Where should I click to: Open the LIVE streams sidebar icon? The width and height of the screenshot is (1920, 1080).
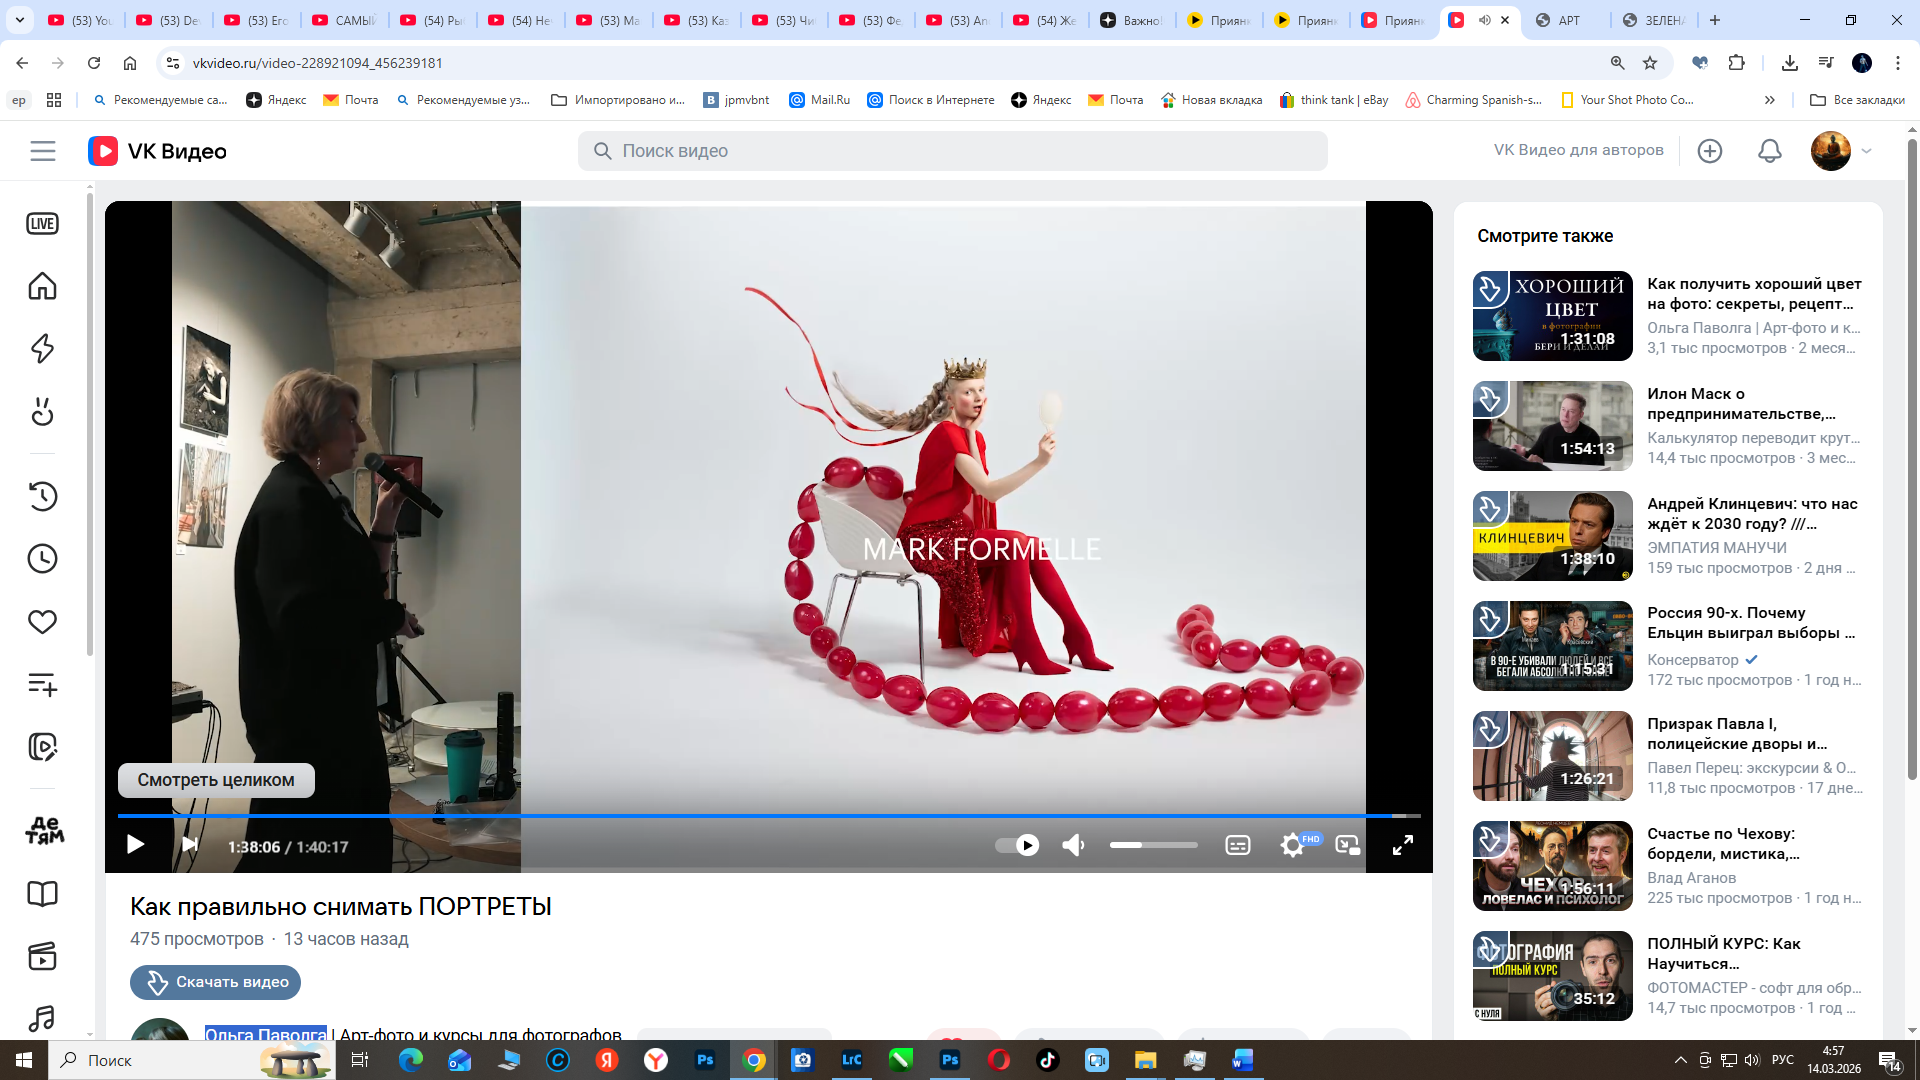coord(42,224)
